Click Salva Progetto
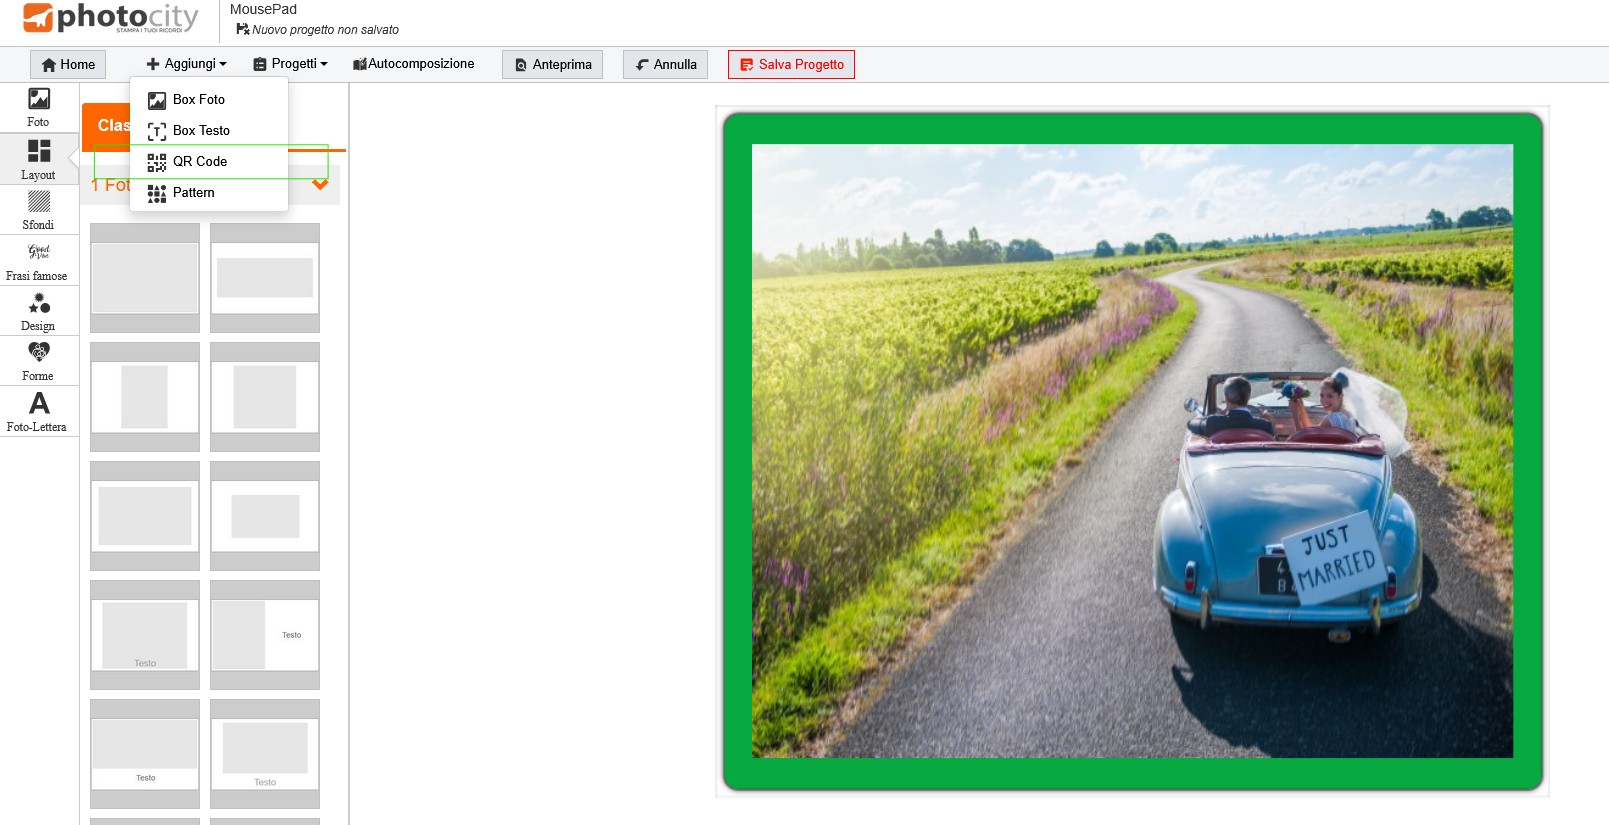The image size is (1609, 825). pos(791,64)
